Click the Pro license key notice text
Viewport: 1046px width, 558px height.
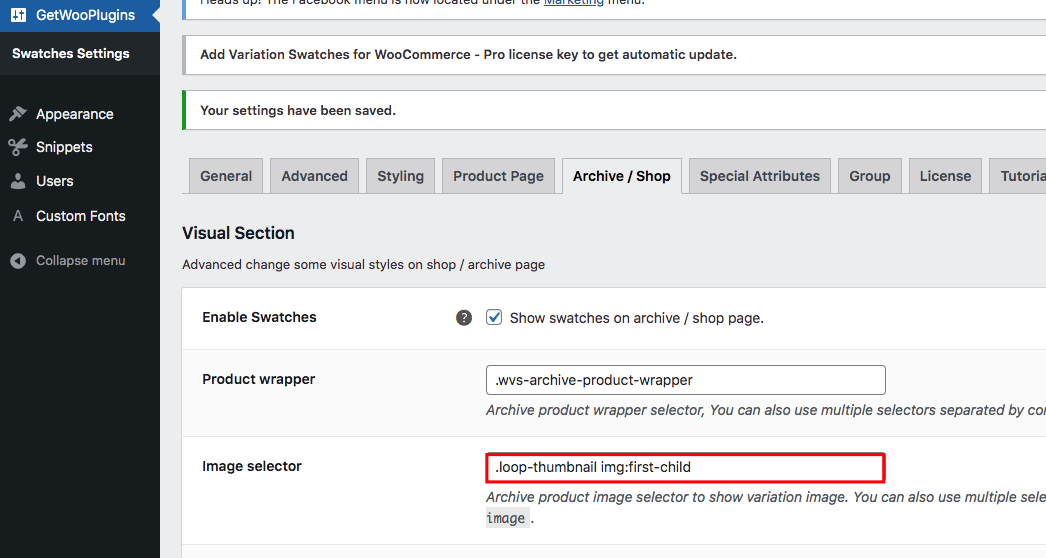pyautogui.click(x=468, y=55)
